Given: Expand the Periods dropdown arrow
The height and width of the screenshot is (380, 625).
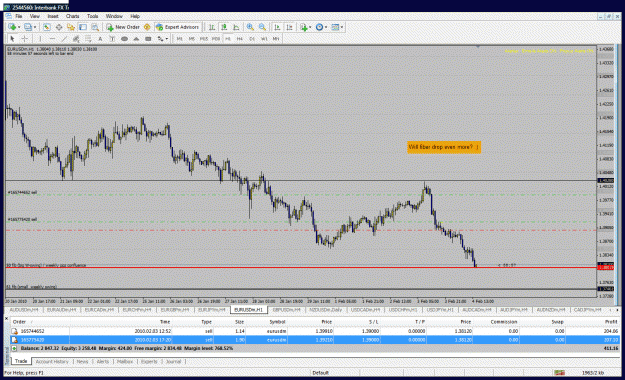Looking at the screenshot, I should [x=326, y=27].
